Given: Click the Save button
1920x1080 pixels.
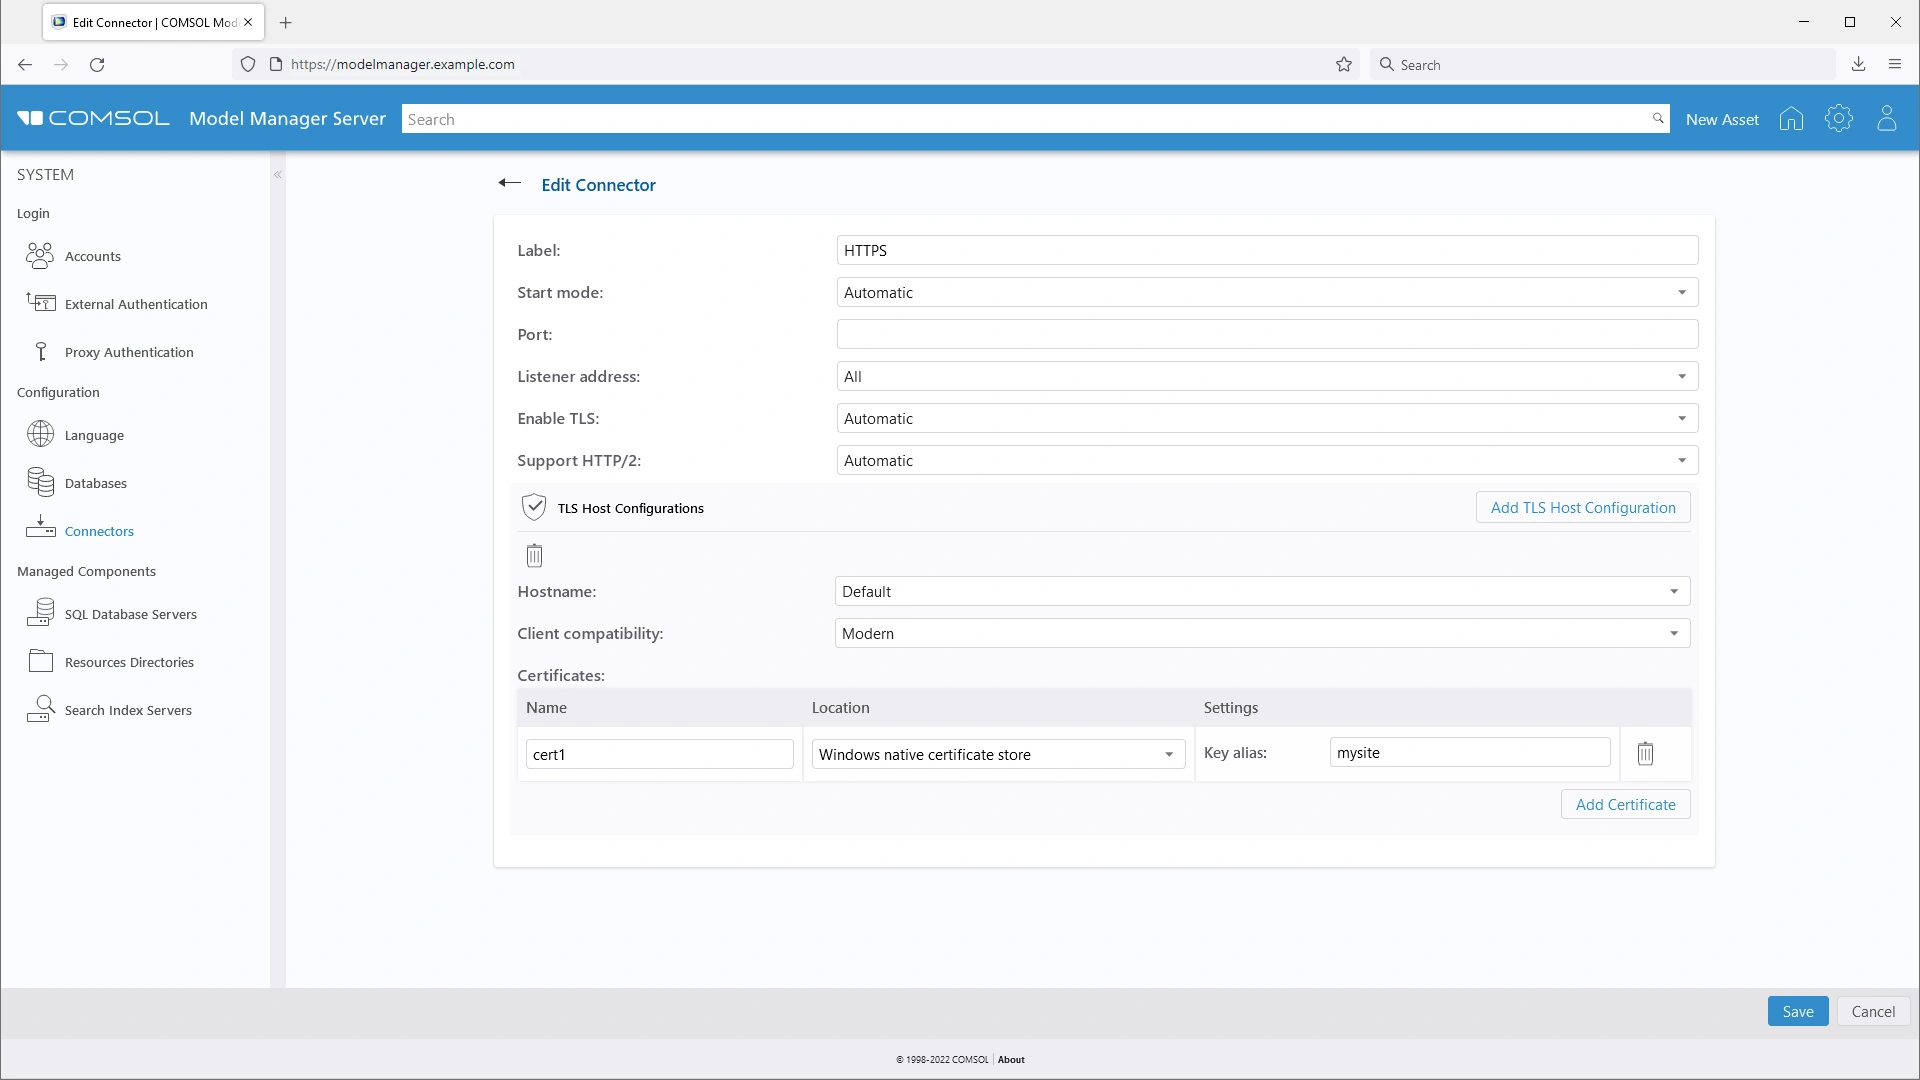Looking at the screenshot, I should pyautogui.click(x=1797, y=1012).
